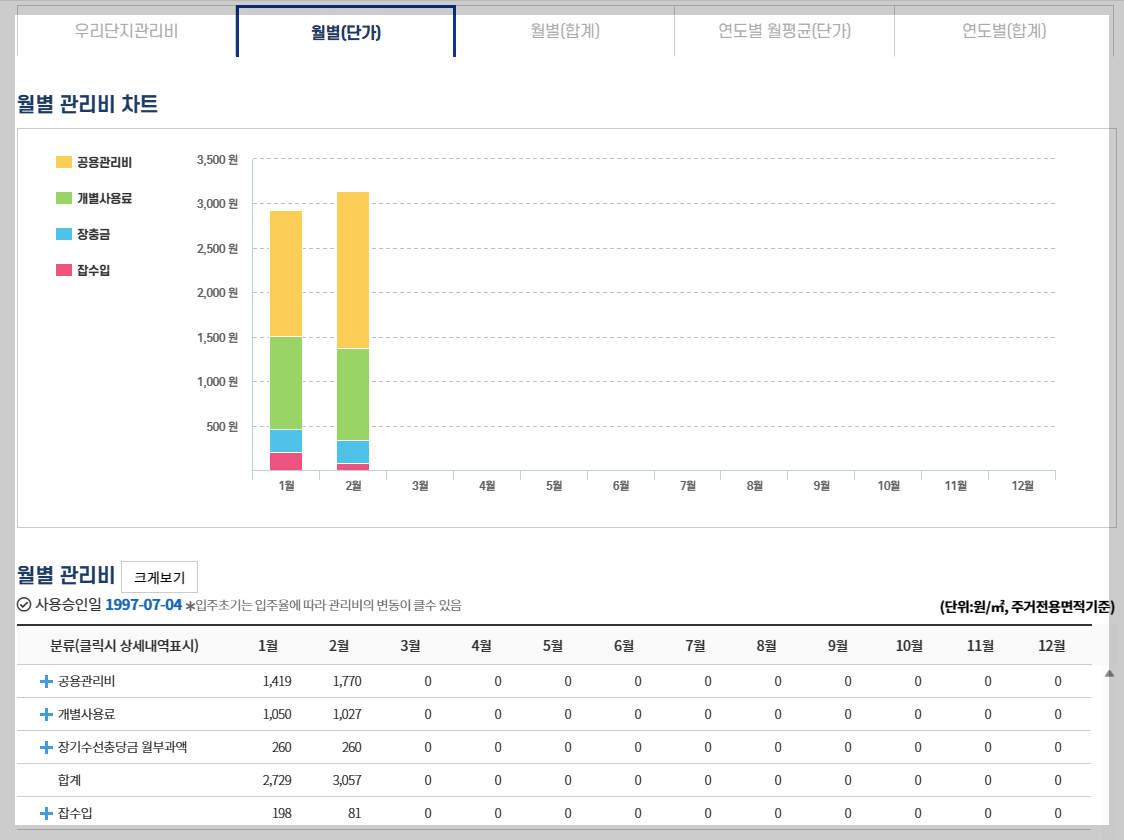Screen dimensions: 1124x840
Task: Click the 12월 table column header
Action: click(1052, 646)
